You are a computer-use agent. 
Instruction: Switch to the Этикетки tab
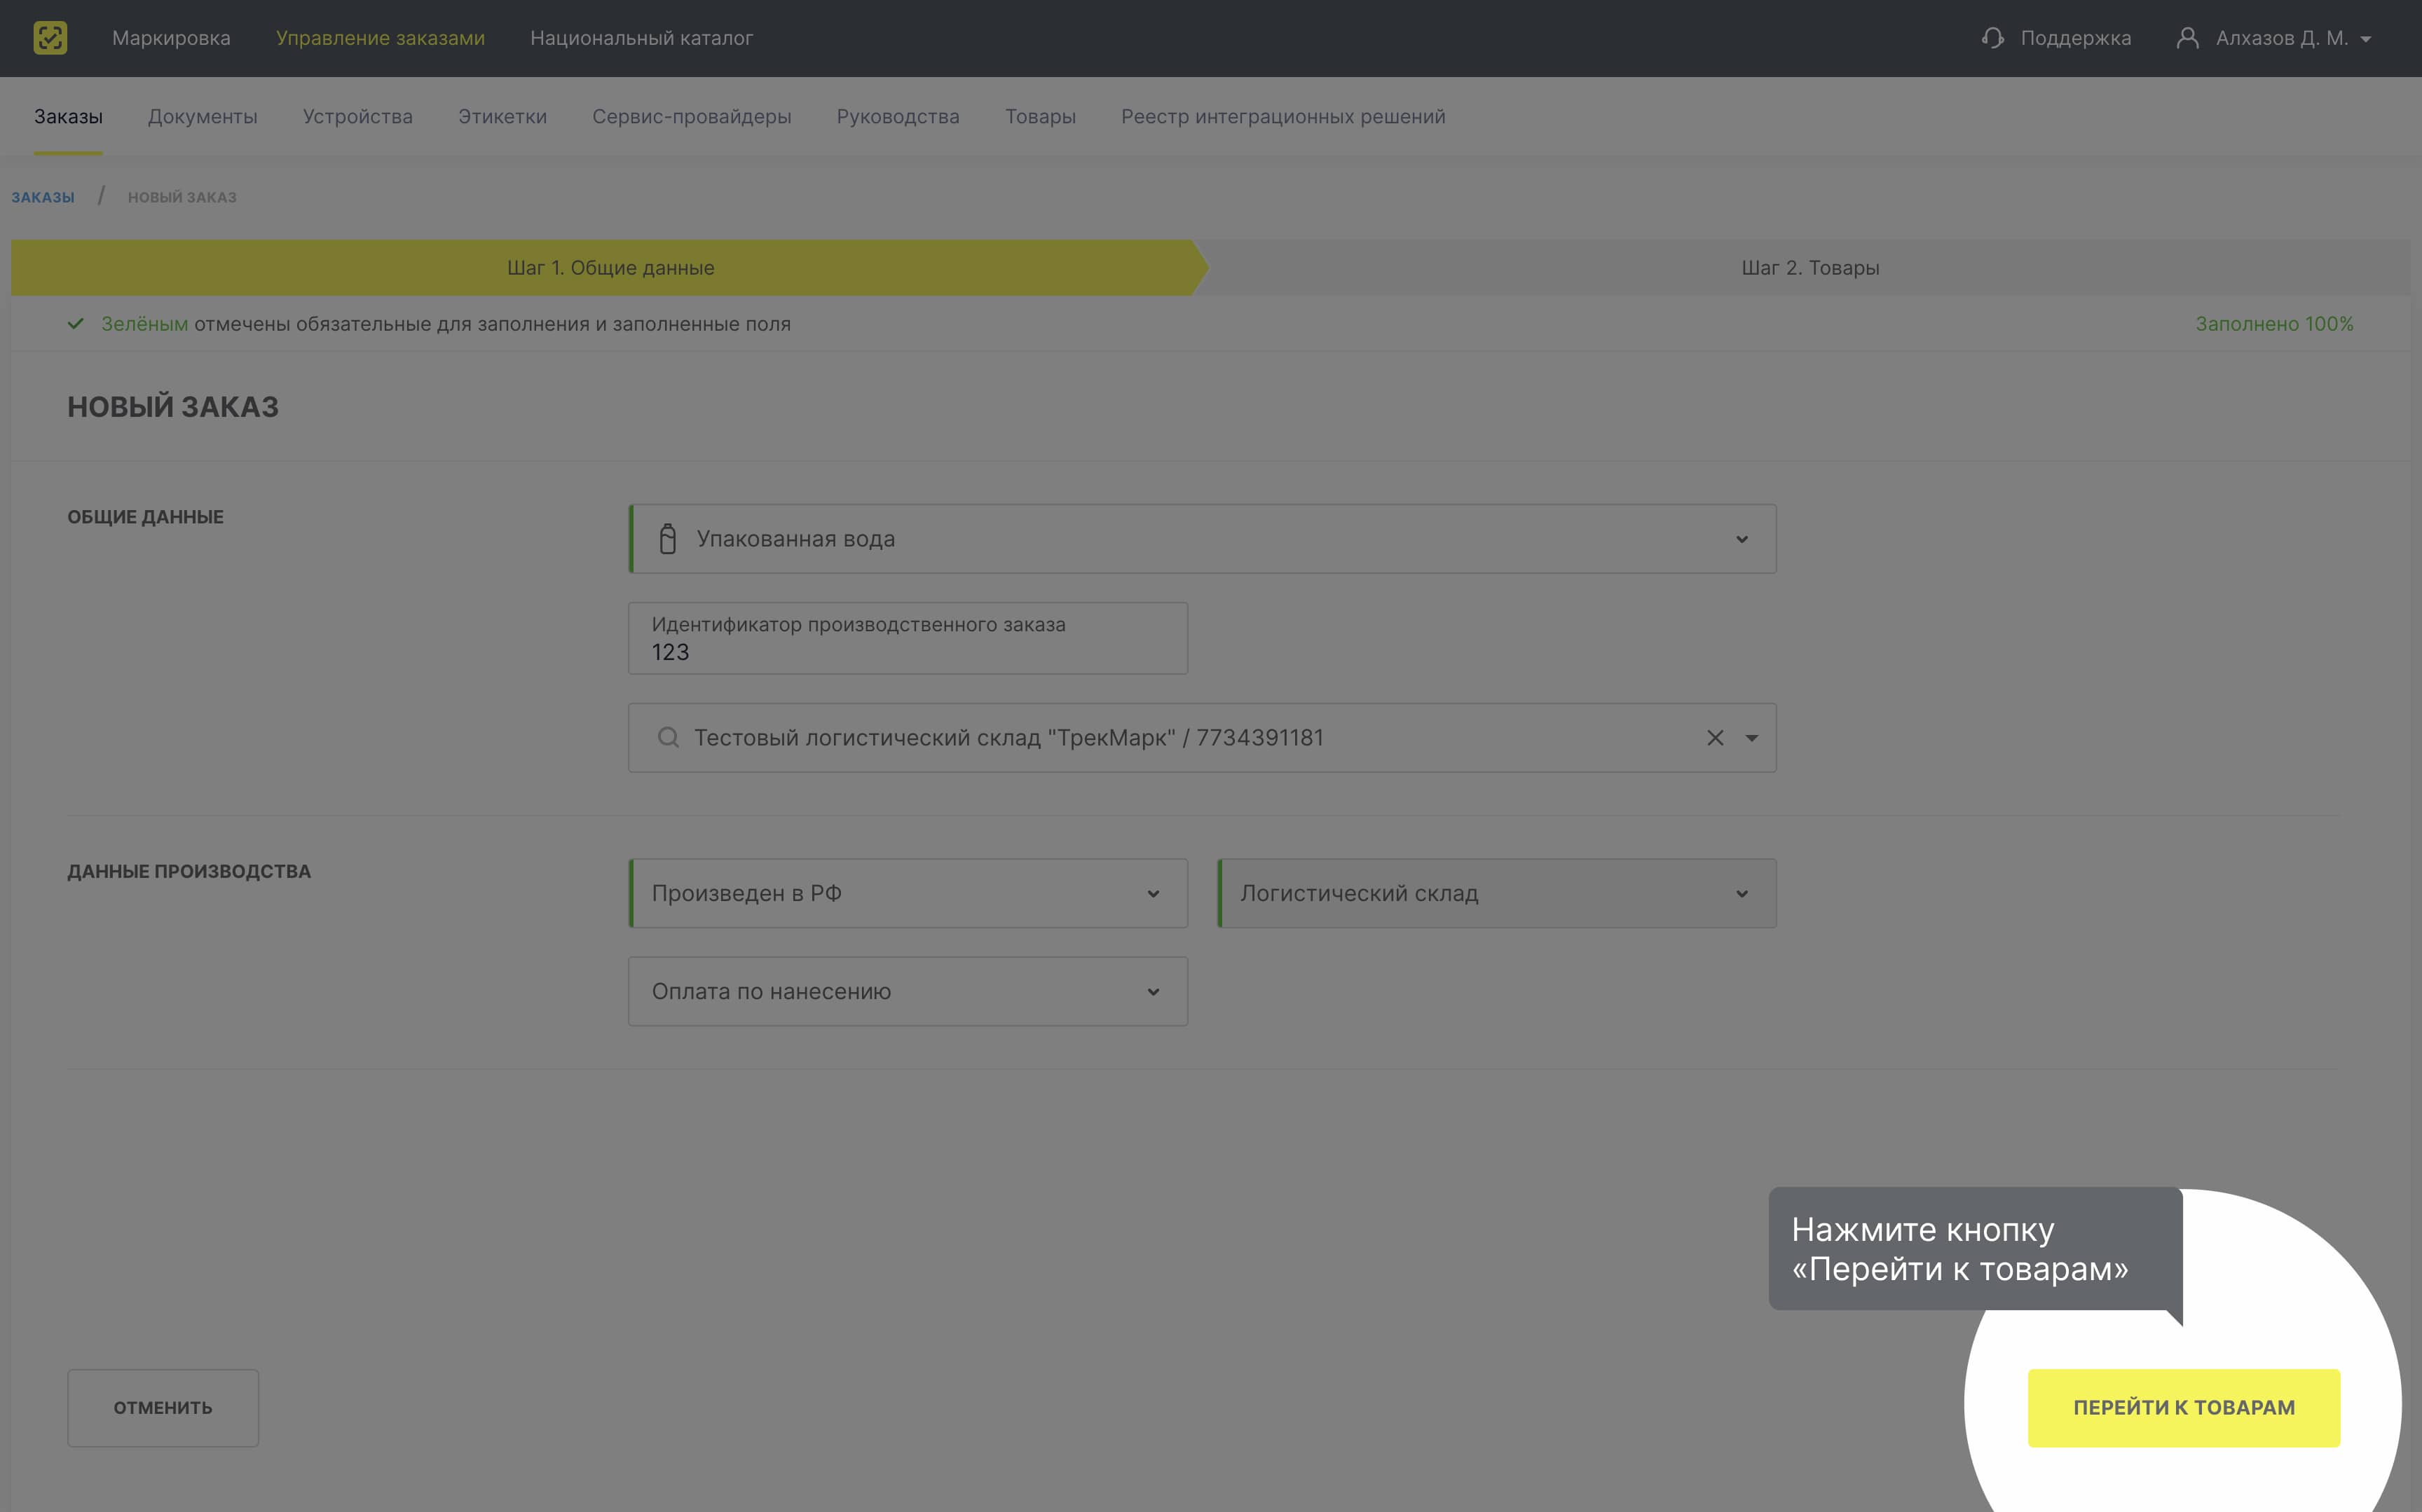(x=502, y=116)
